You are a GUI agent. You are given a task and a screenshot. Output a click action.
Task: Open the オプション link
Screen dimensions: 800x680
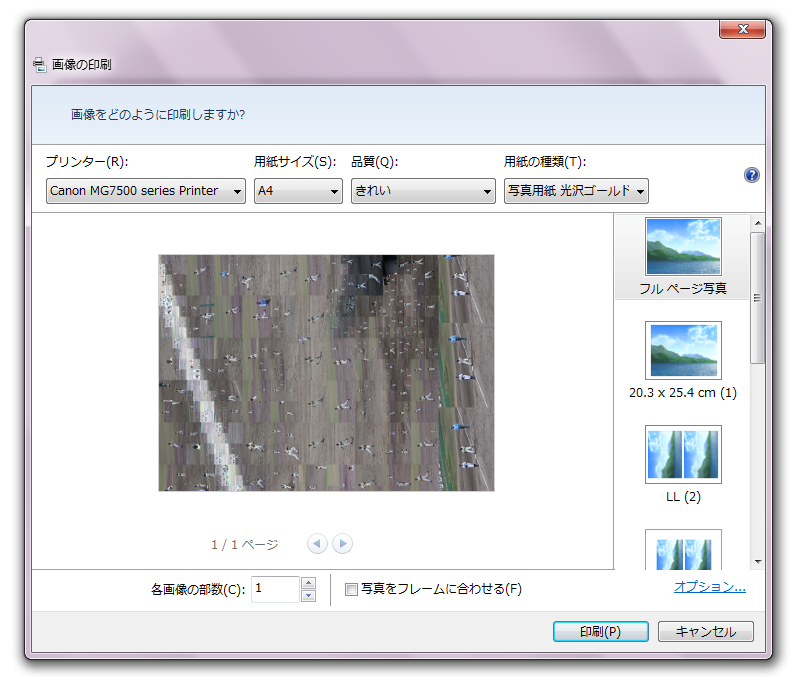tap(710, 587)
